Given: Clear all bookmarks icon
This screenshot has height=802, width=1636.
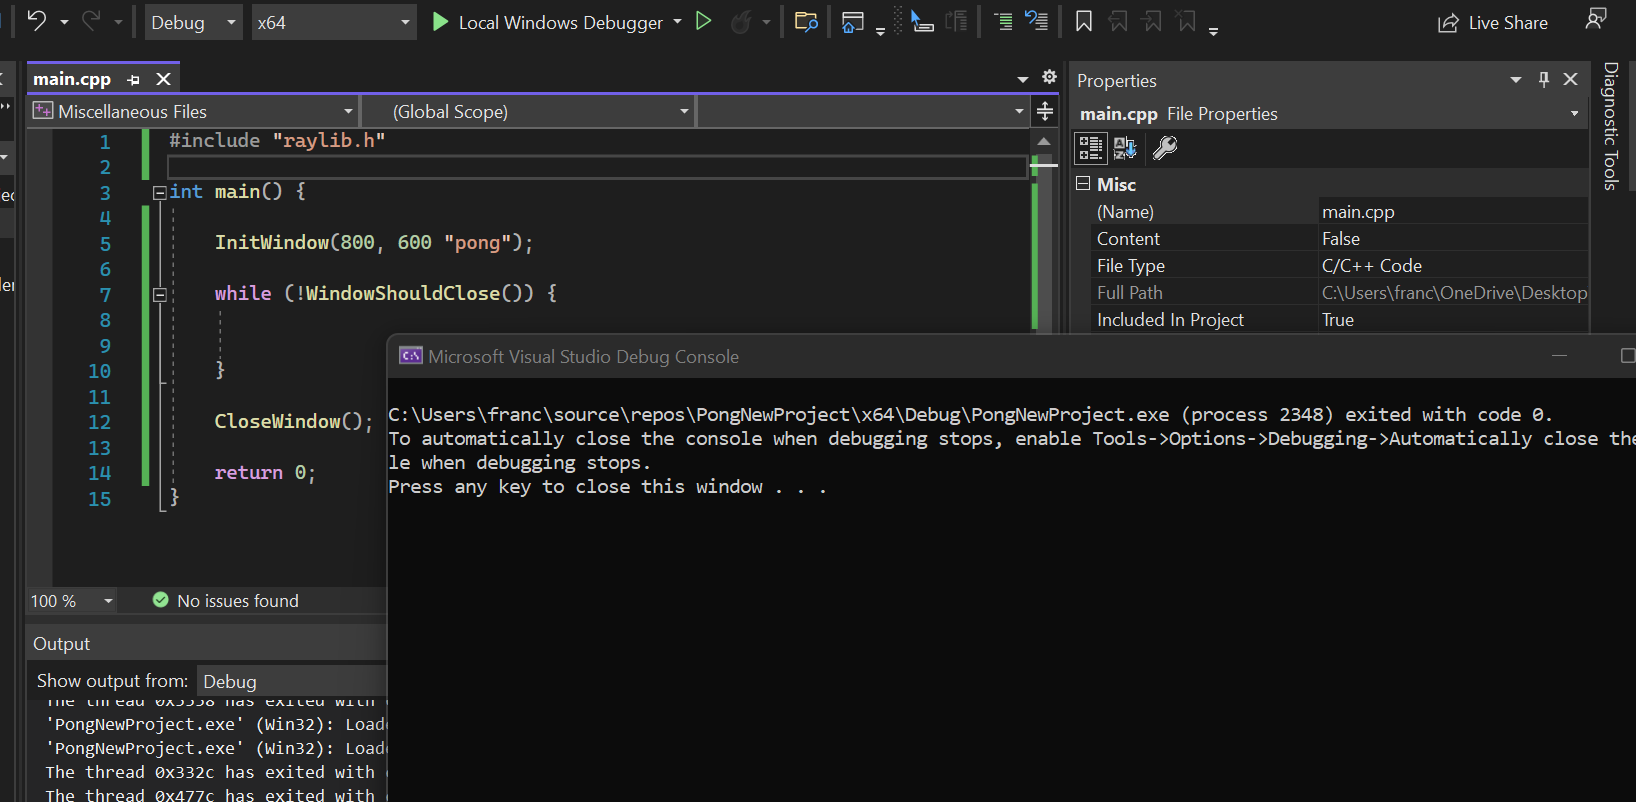Looking at the screenshot, I should coord(1186,22).
